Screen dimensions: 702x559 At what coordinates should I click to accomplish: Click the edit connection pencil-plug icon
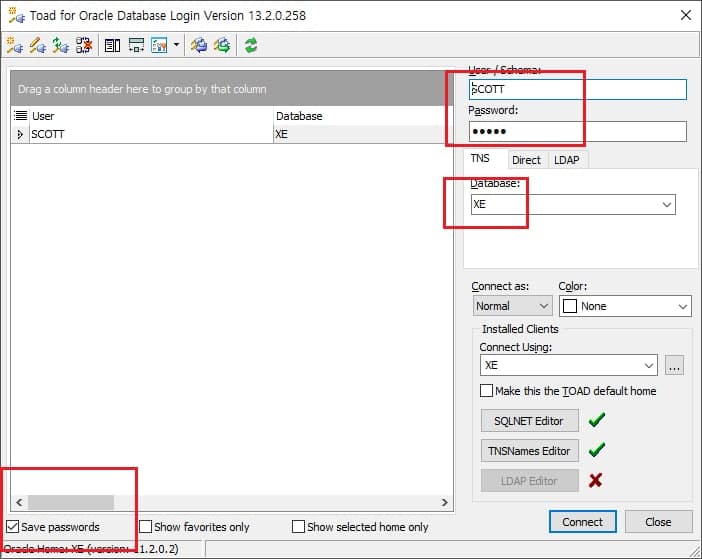pyautogui.click(x=38, y=45)
